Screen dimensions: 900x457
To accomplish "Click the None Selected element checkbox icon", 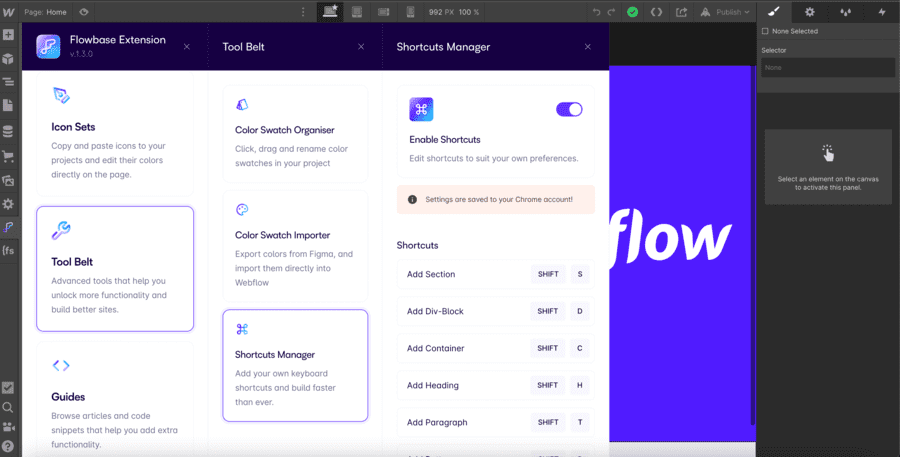I will coord(765,31).
